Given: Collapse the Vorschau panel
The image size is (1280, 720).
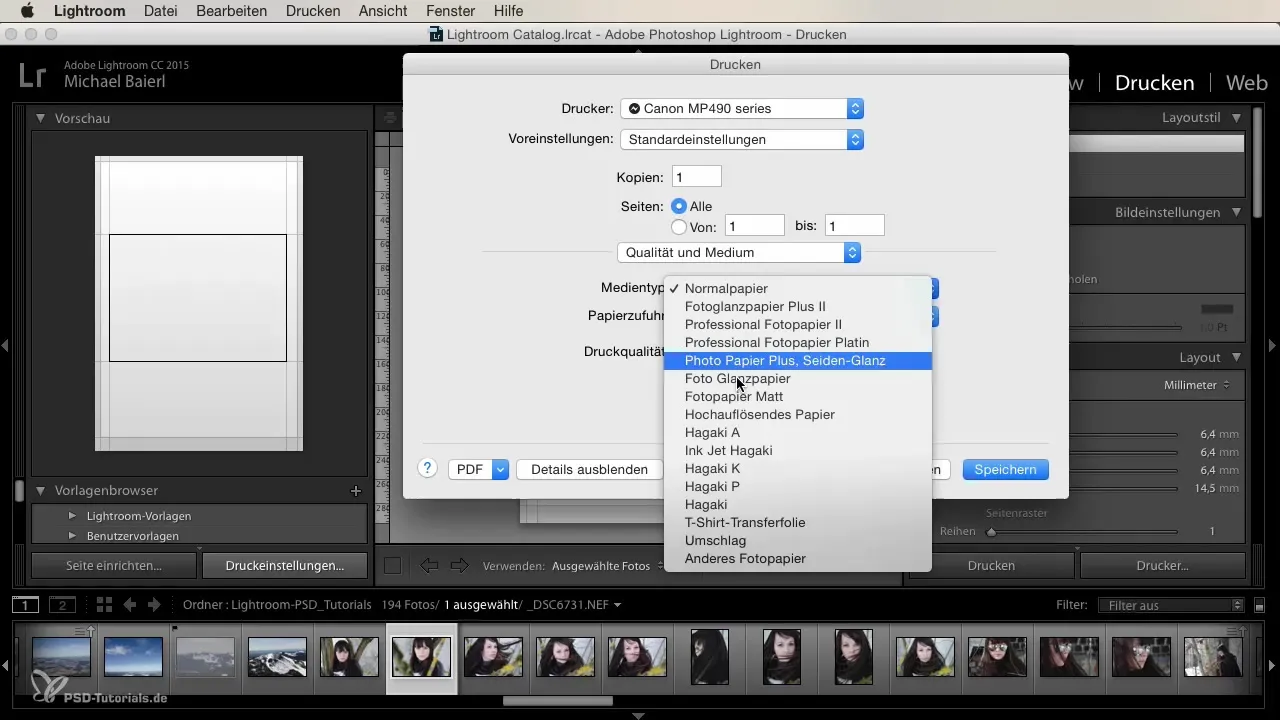Looking at the screenshot, I should [x=41, y=118].
